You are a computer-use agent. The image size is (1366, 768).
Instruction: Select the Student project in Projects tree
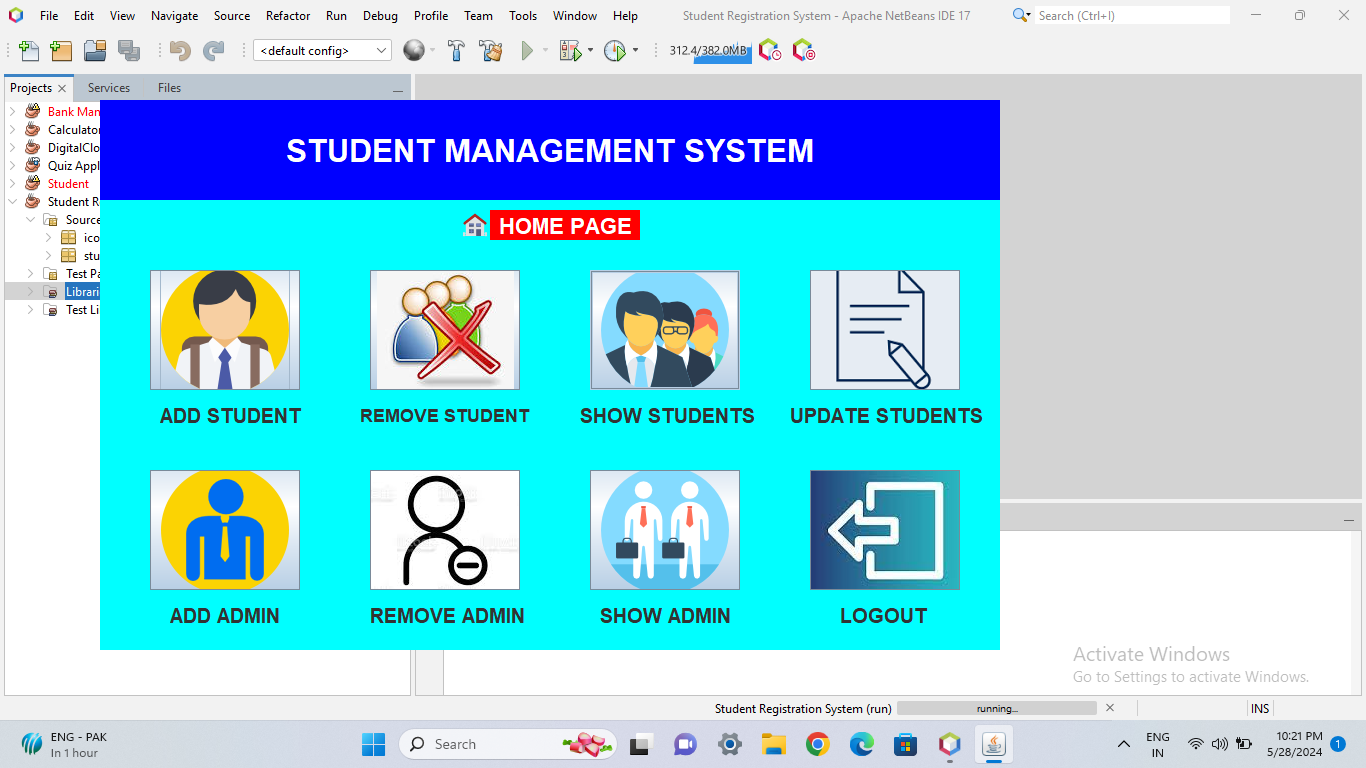(68, 184)
